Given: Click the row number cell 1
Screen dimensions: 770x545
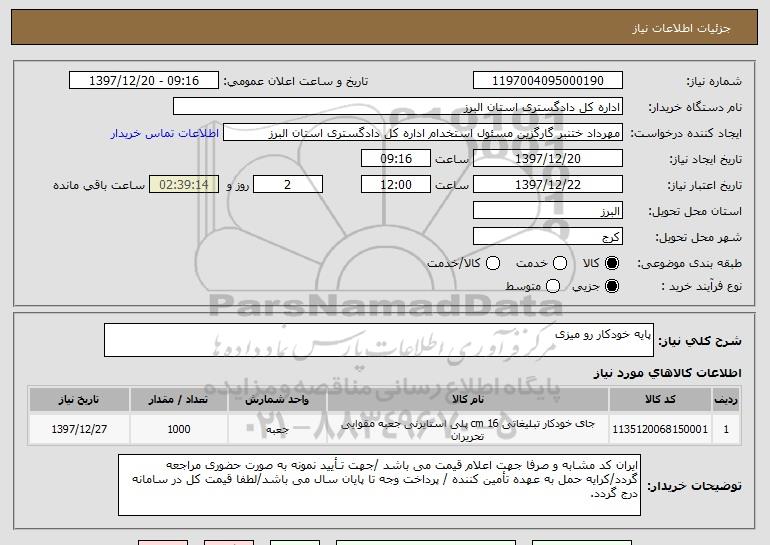Looking at the screenshot, I should click(x=726, y=429).
